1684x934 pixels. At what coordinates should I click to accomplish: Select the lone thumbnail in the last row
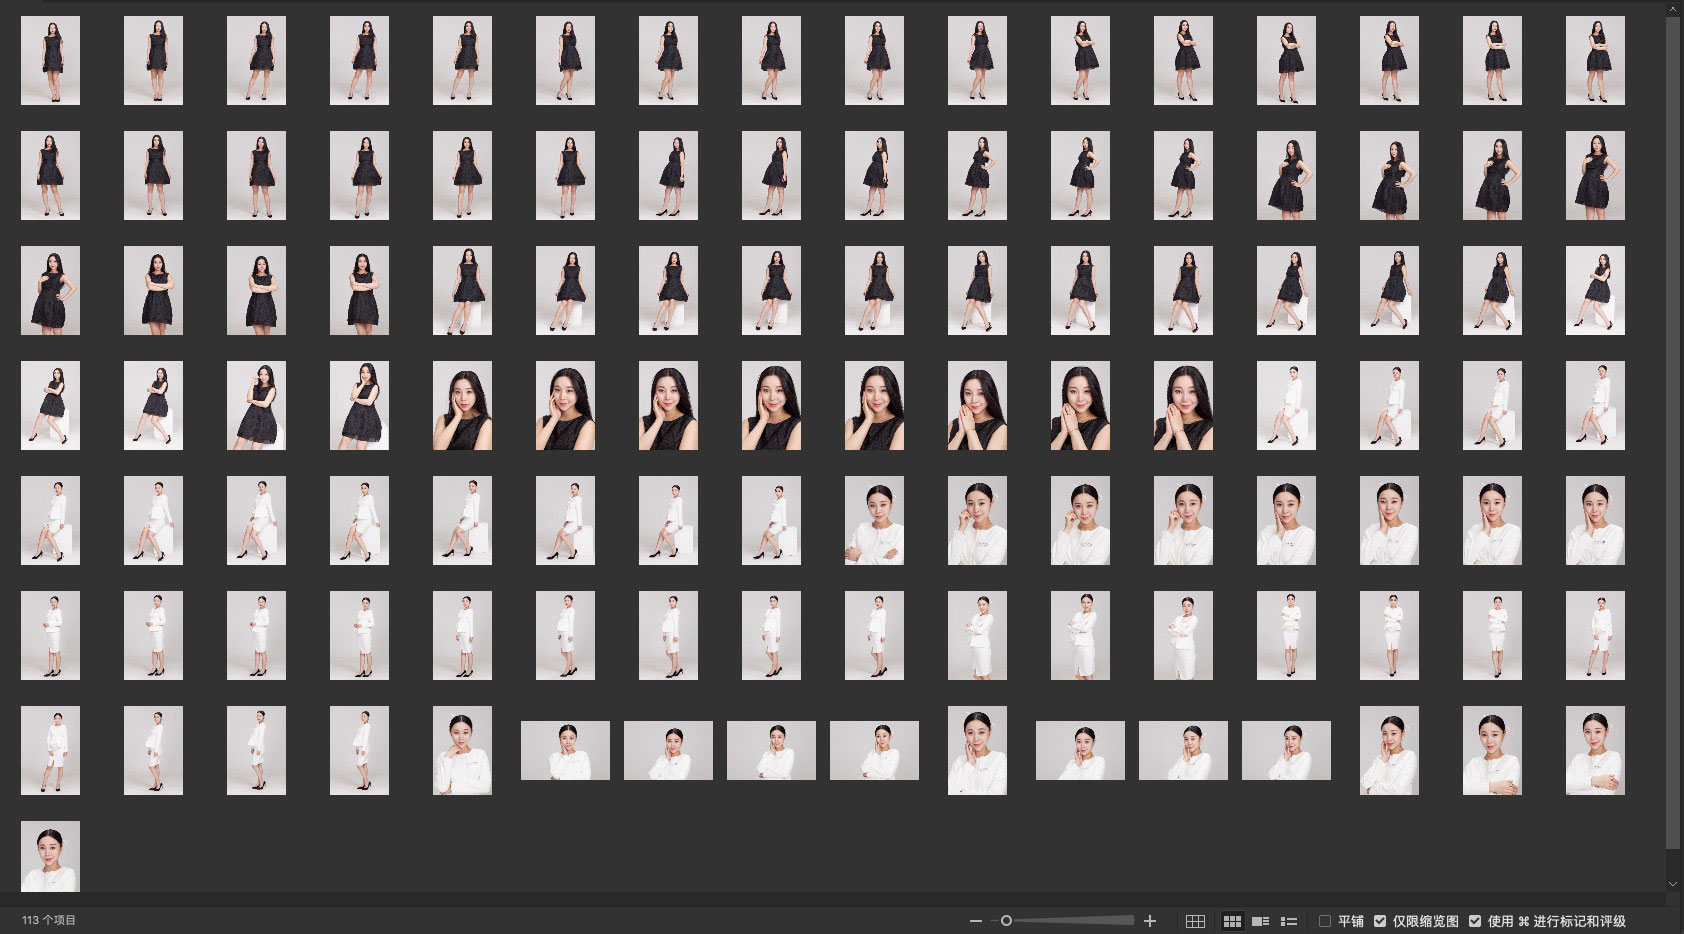coord(50,855)
